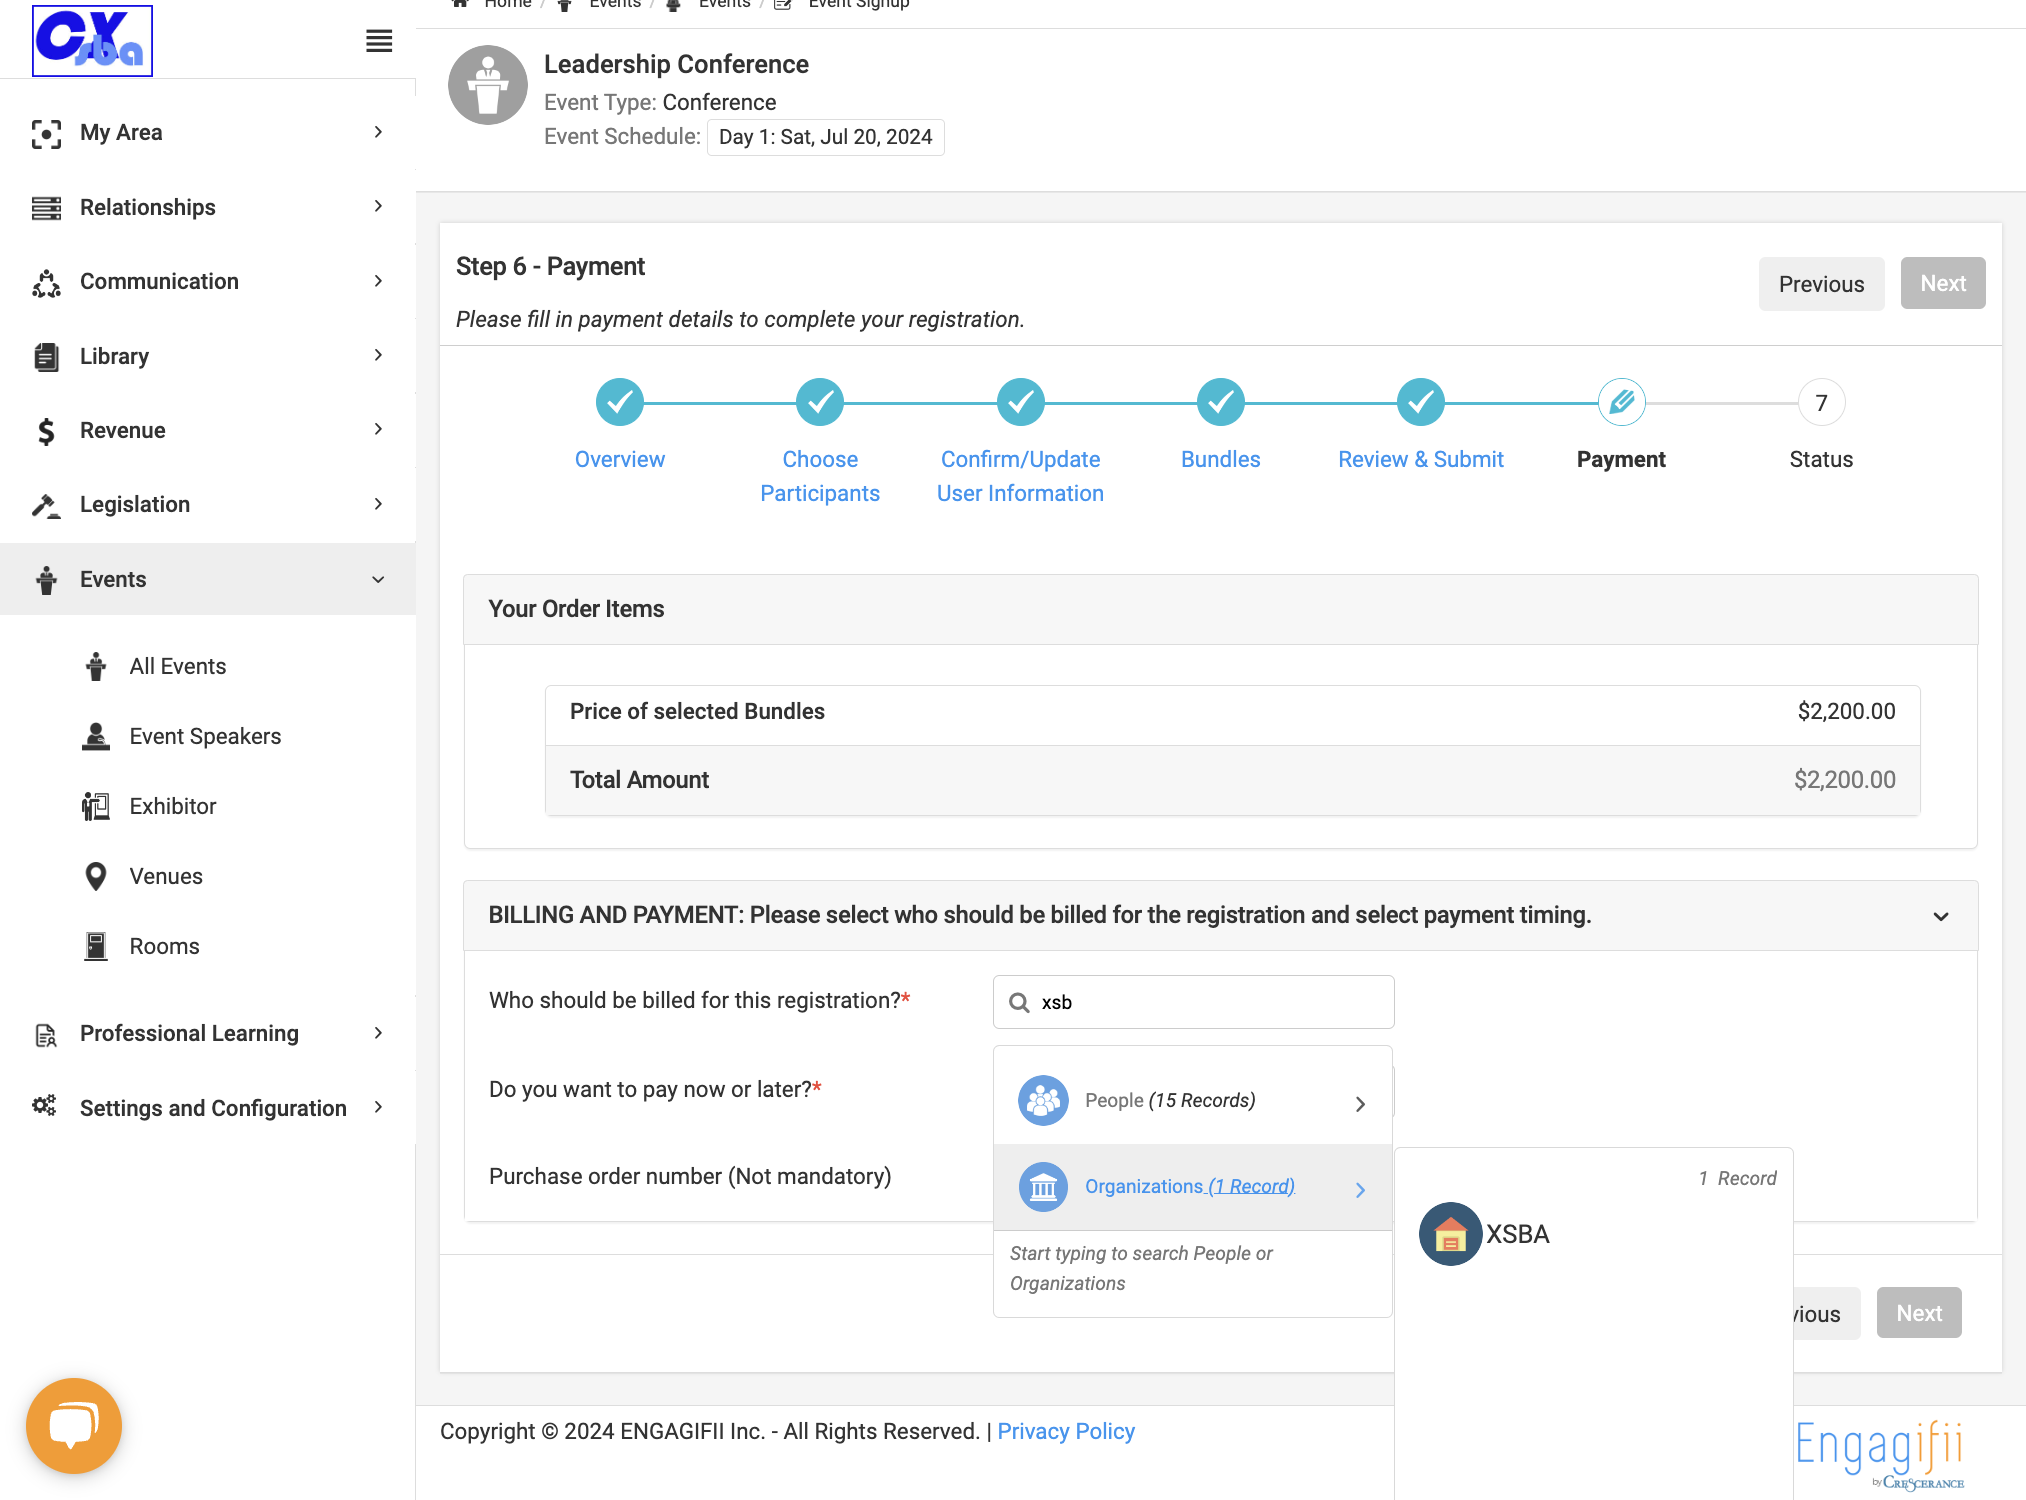Select the XSBA organization result

pyautogui.click(x=1485, y=1234)
